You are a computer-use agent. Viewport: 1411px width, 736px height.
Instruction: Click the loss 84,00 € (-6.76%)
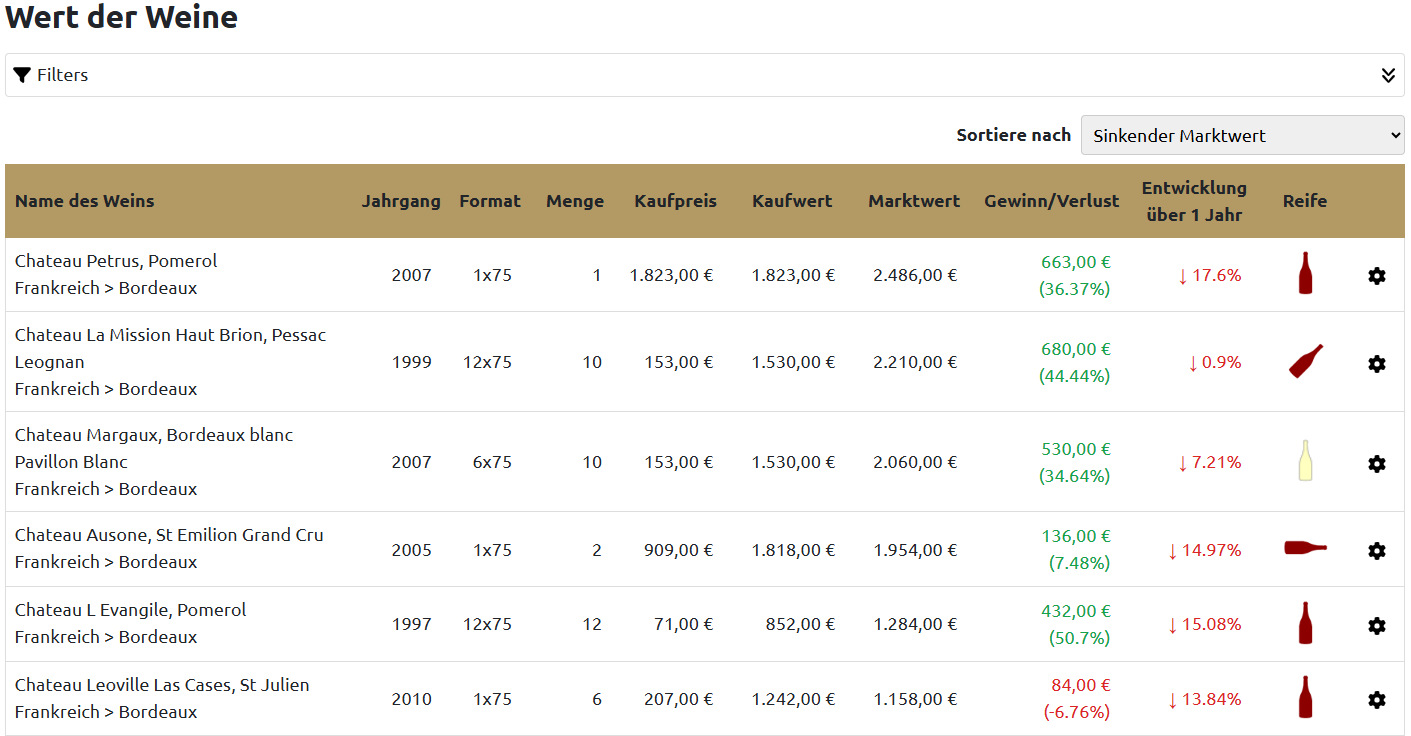(1077, 699)
